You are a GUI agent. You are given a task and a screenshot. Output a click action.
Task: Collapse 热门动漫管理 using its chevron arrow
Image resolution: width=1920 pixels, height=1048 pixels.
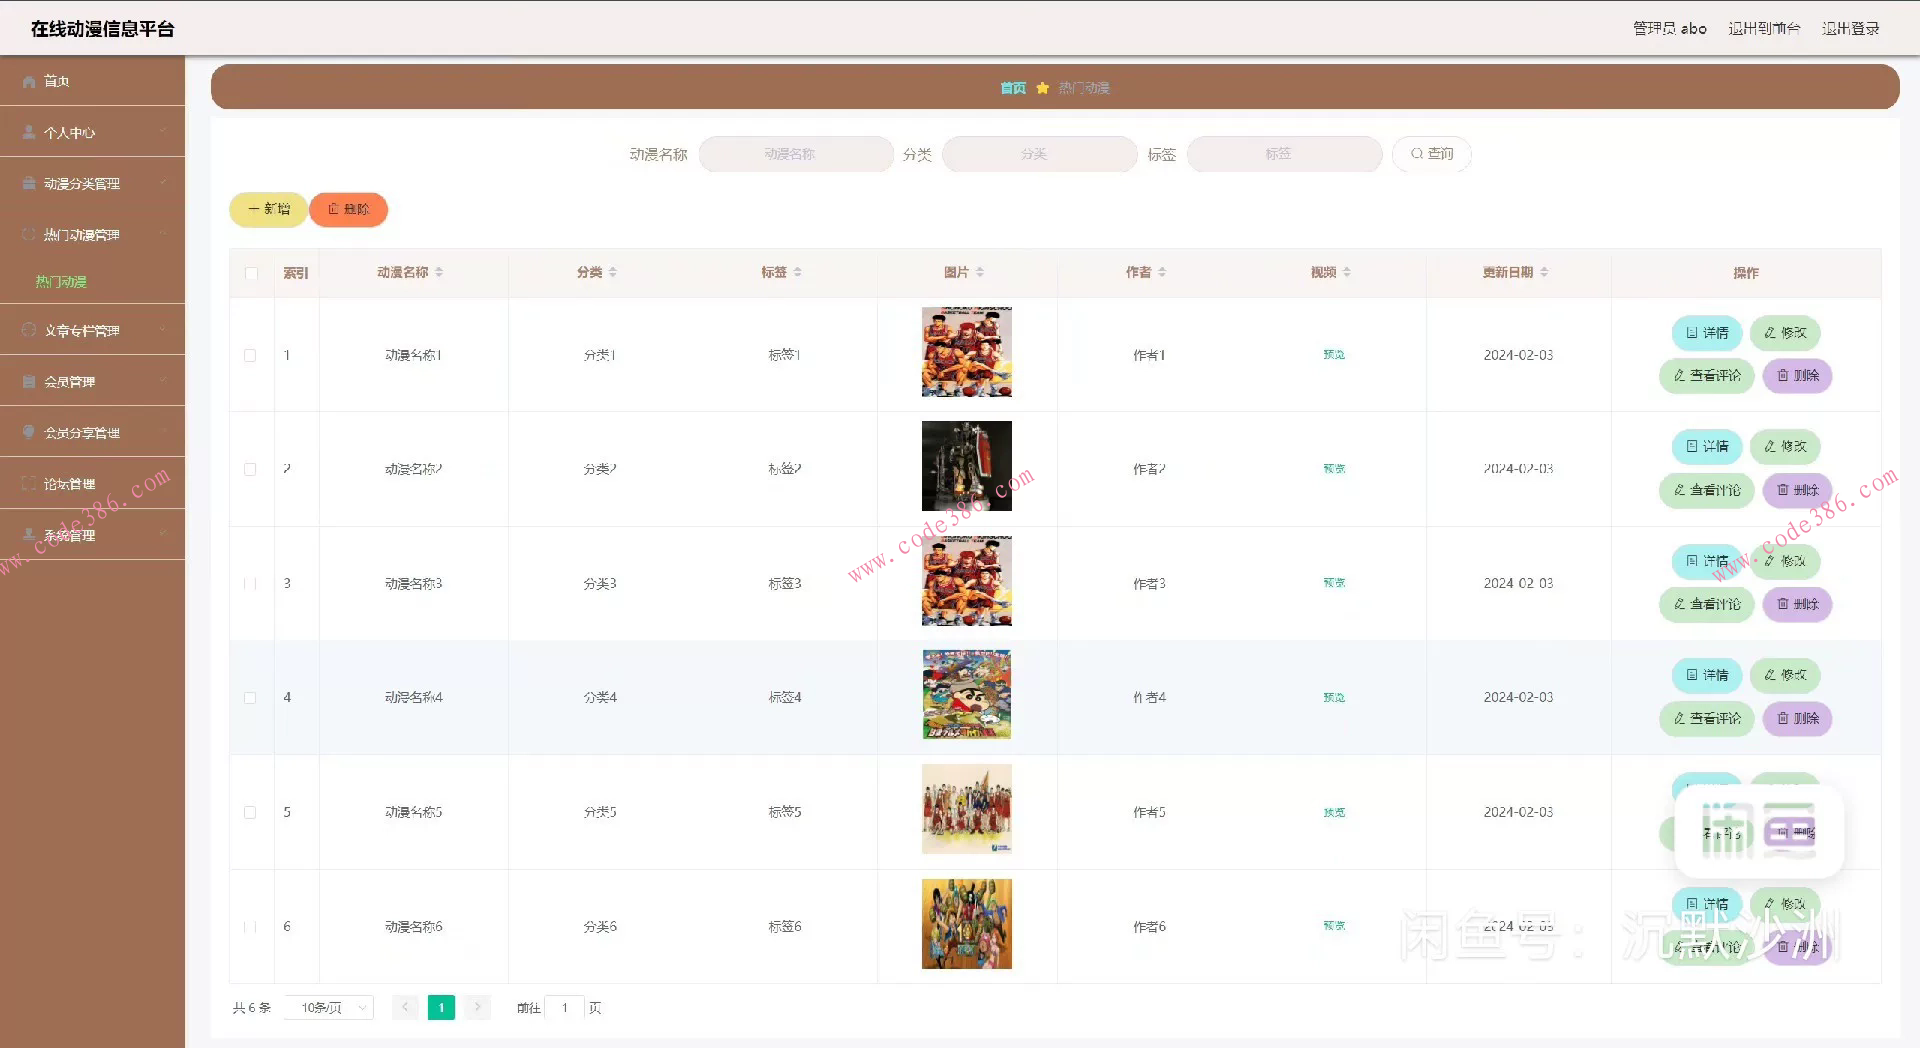tap(163, 233)
